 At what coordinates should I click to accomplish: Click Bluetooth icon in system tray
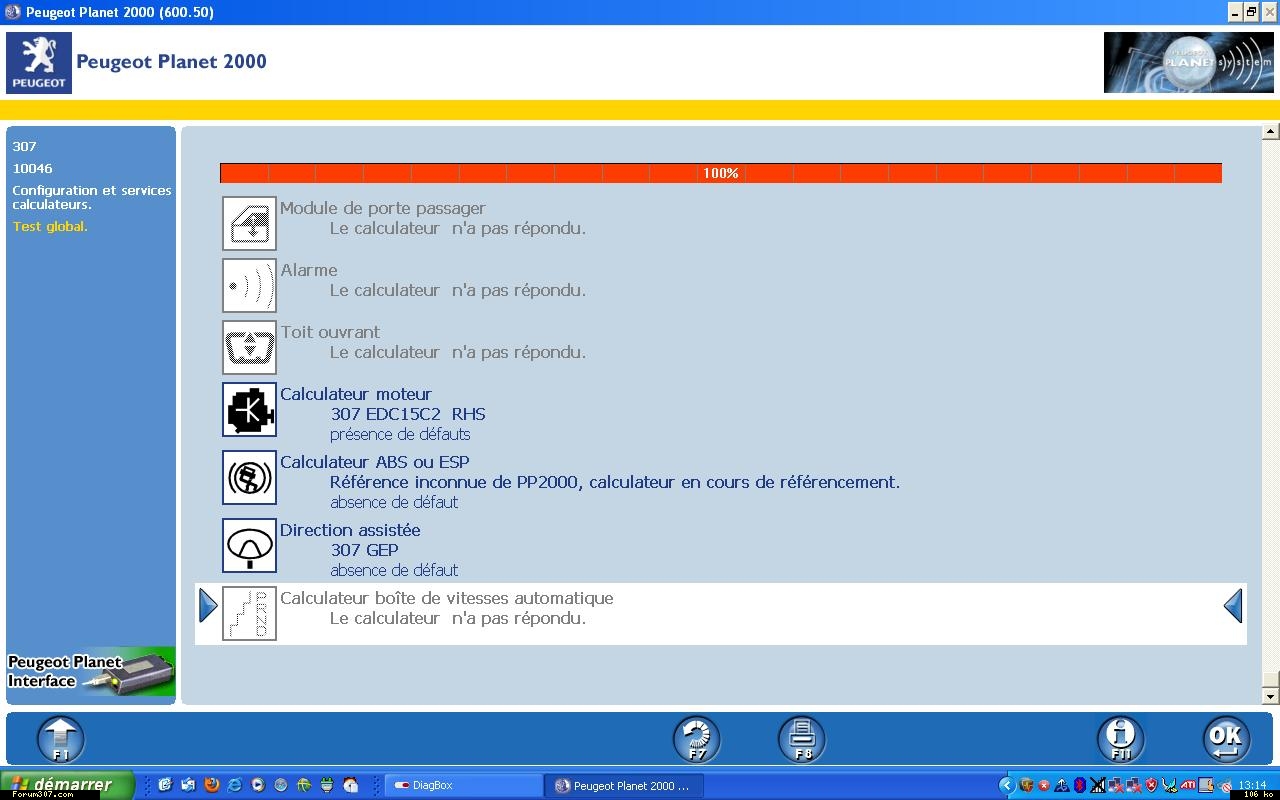pyautogui.click(x=1079, y=785)
